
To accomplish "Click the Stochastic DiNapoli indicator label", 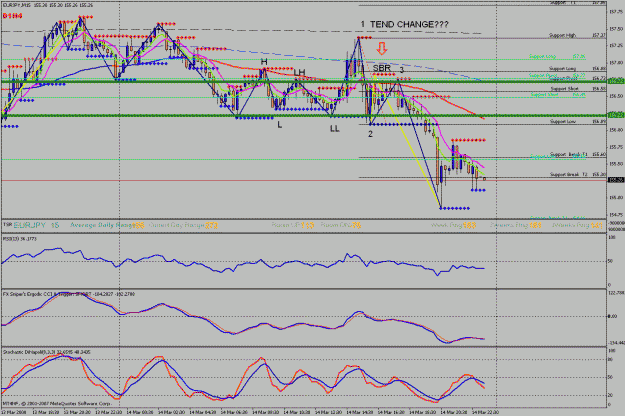I will [x=46, y=352].
